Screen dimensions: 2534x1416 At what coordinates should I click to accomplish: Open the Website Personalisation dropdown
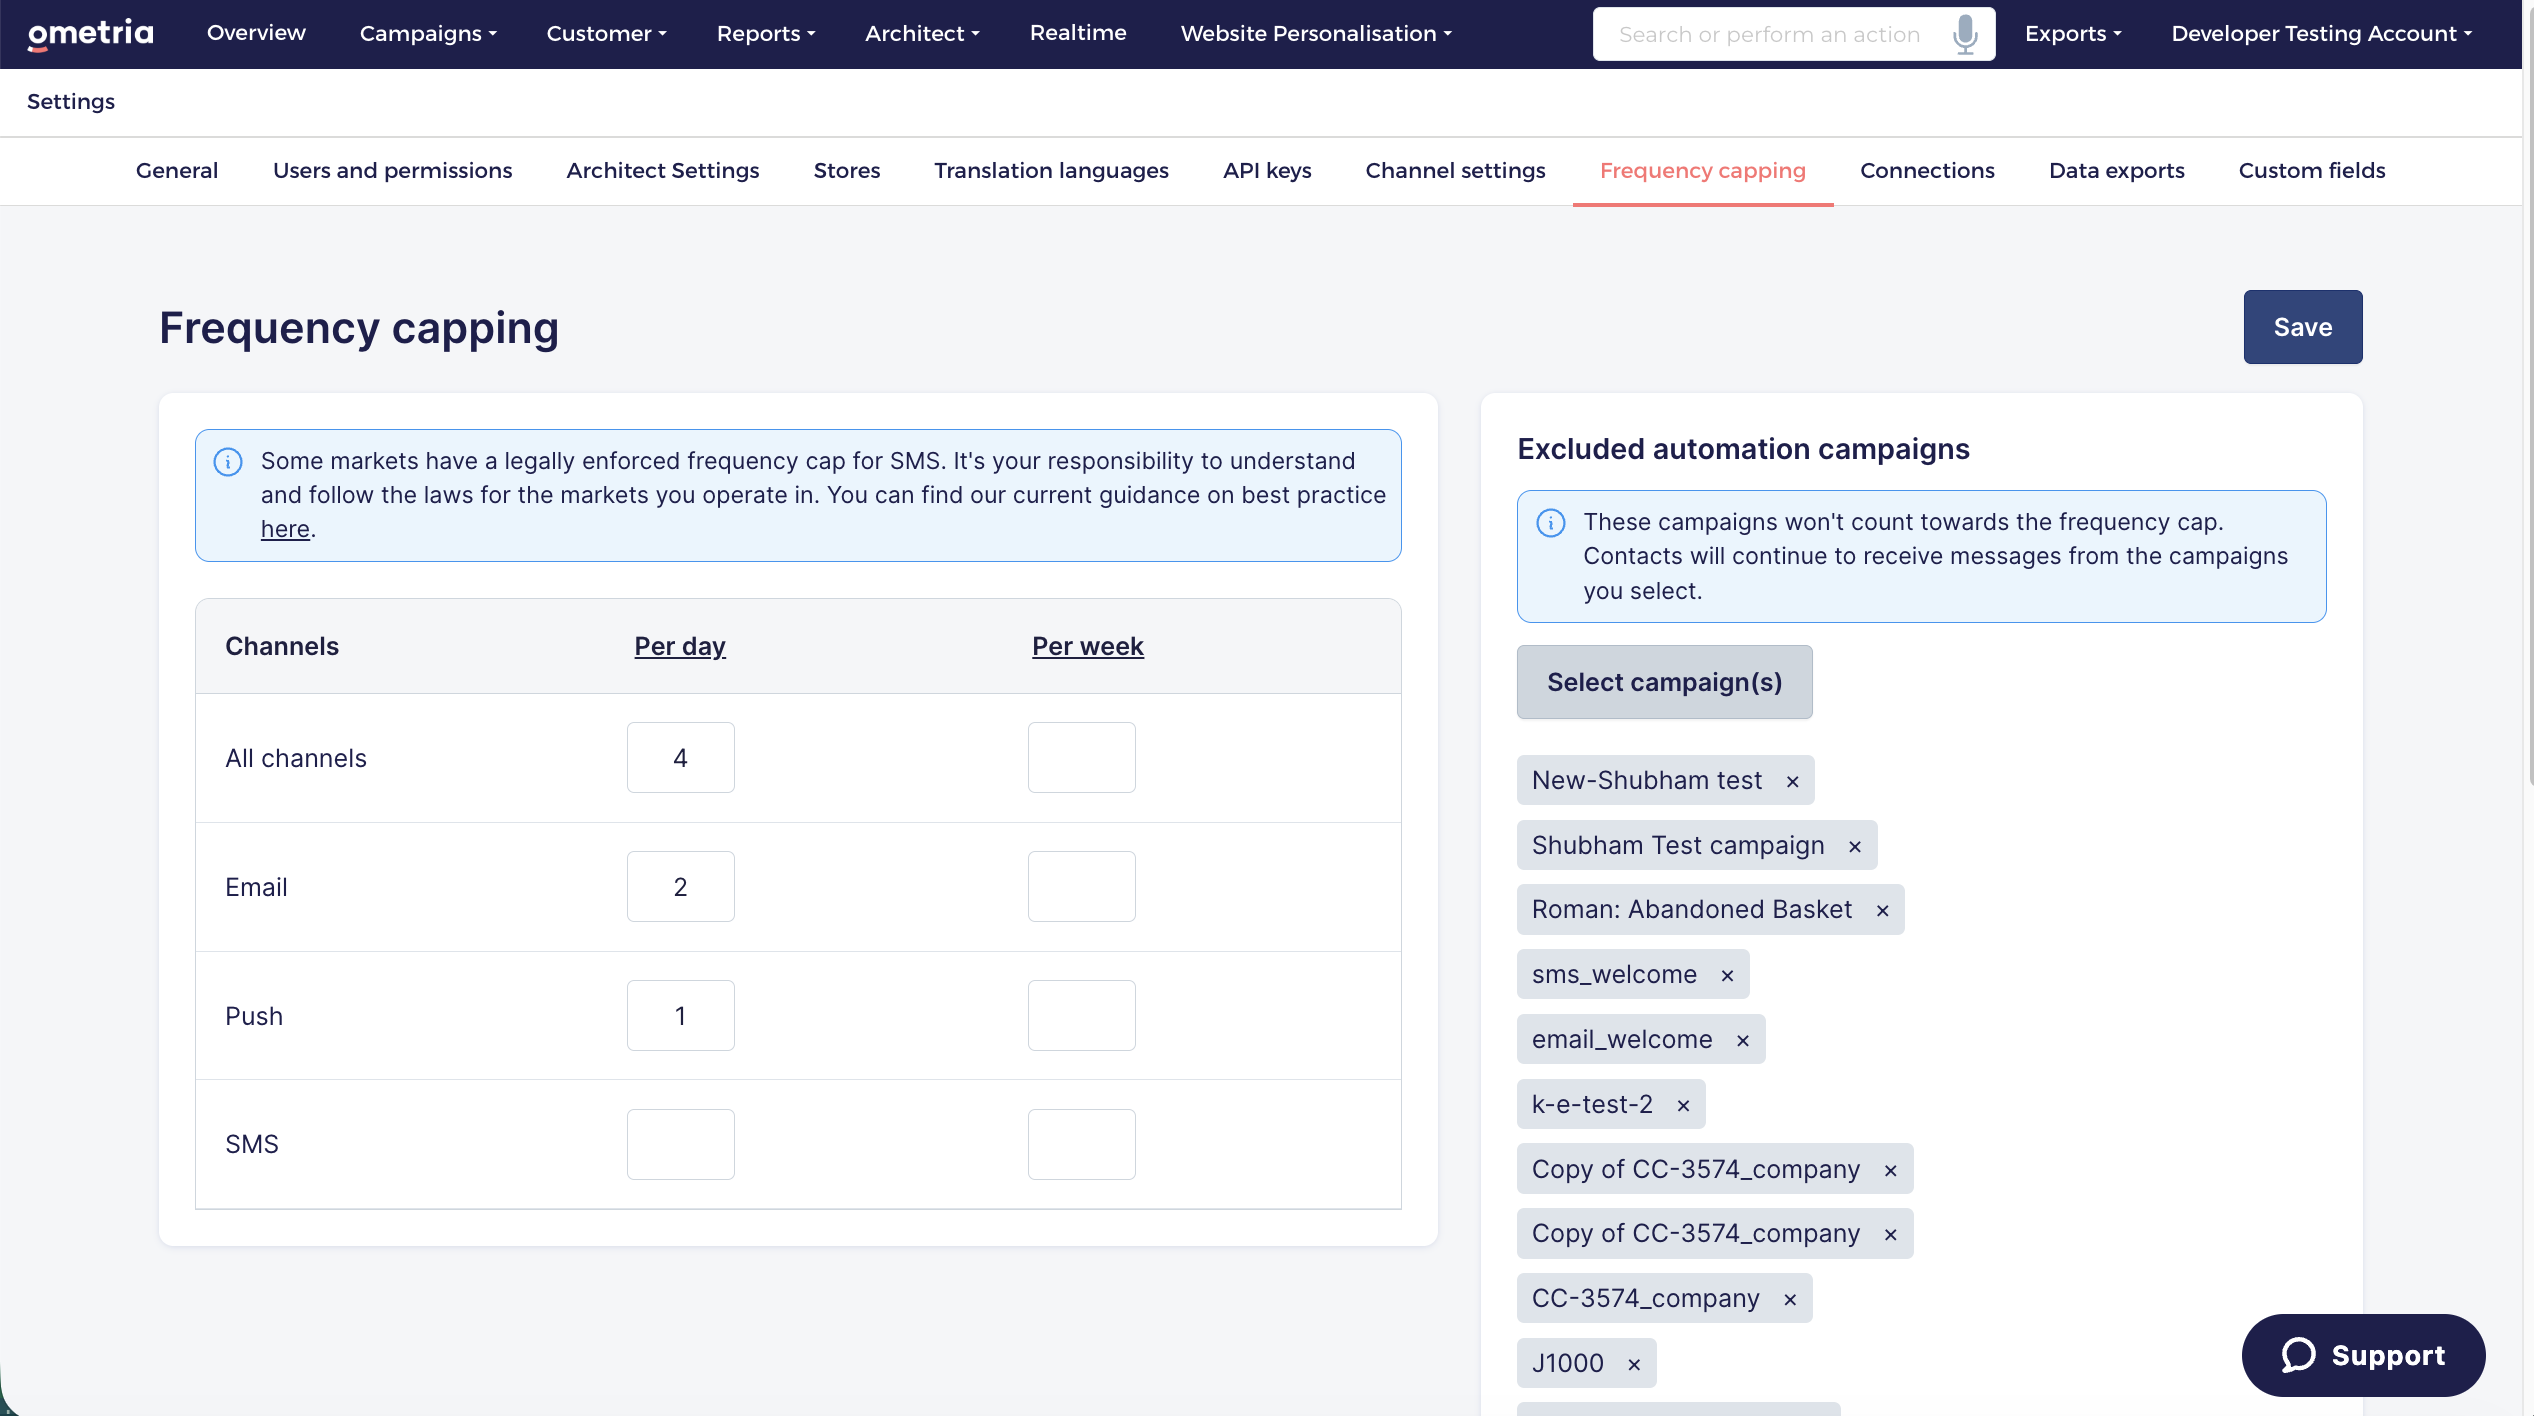(1316, 33)
